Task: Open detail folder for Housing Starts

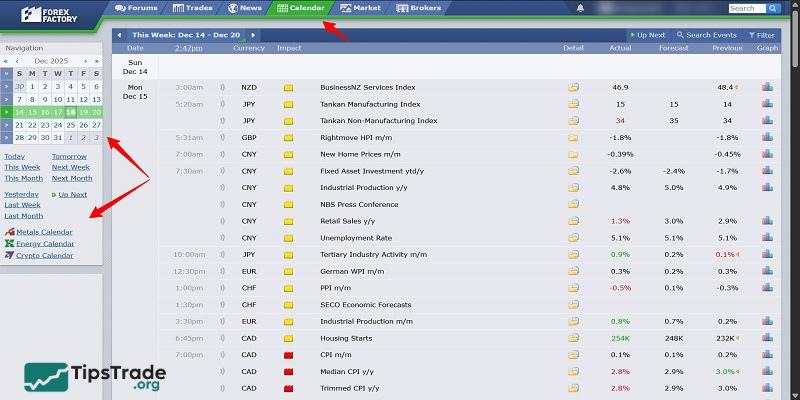Action: point(574,338)
